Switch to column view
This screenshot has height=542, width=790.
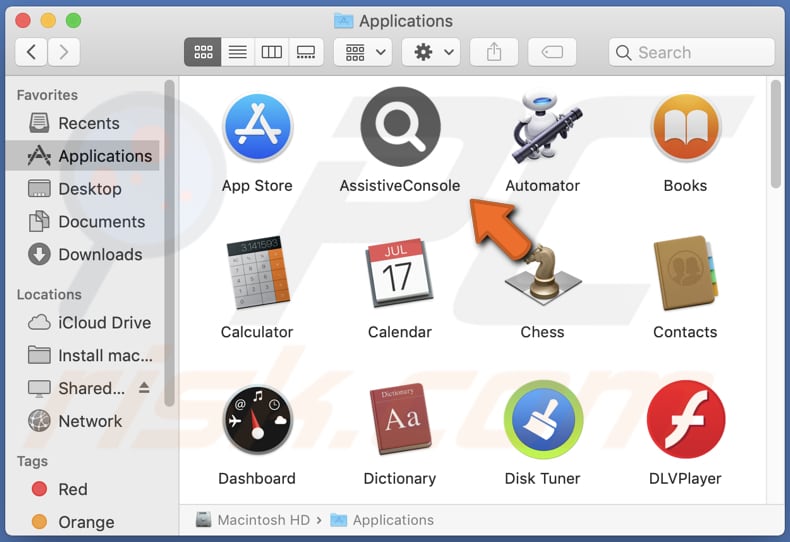(x=272, y=52)
